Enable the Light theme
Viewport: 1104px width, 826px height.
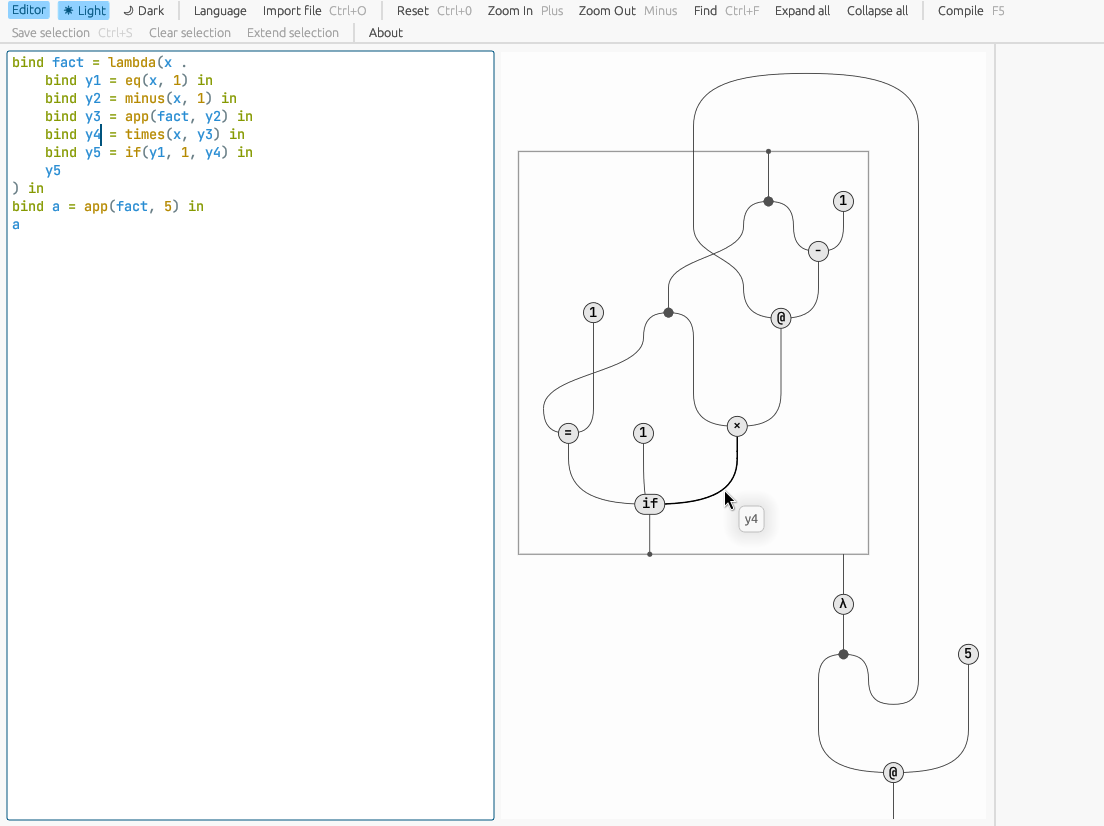pos(84,10)
